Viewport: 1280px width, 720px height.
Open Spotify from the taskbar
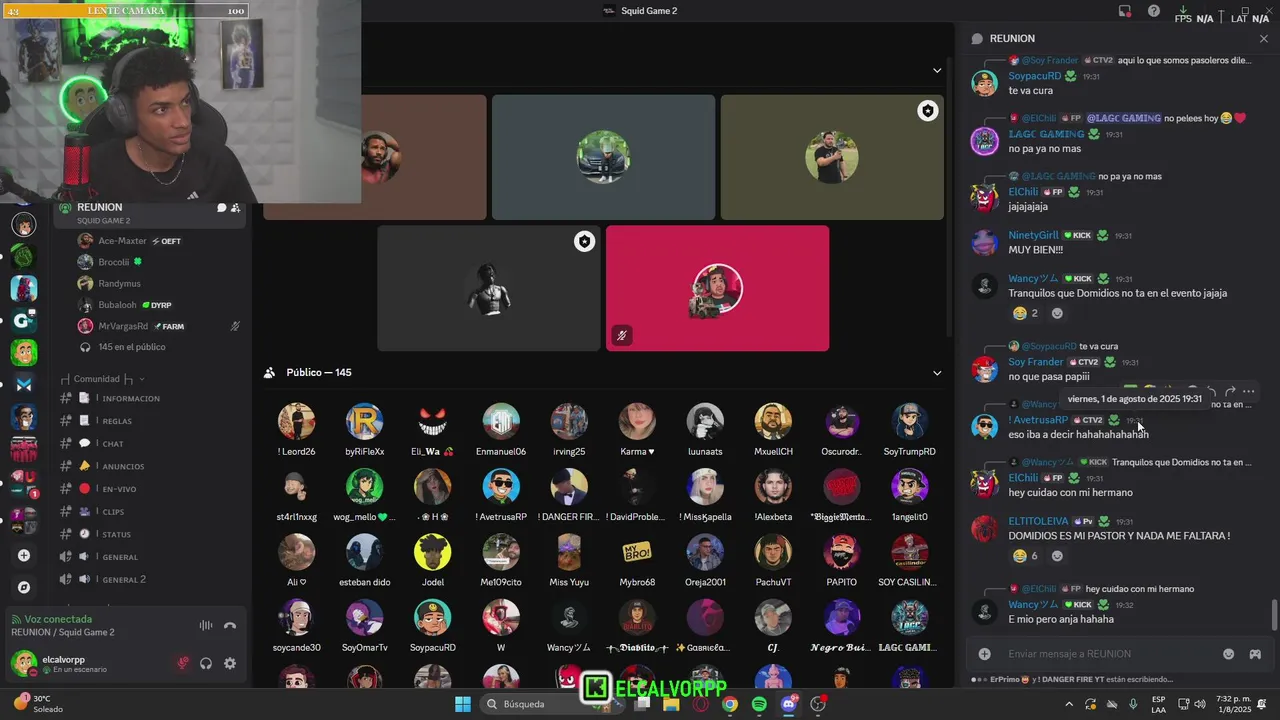coord(759,704)
